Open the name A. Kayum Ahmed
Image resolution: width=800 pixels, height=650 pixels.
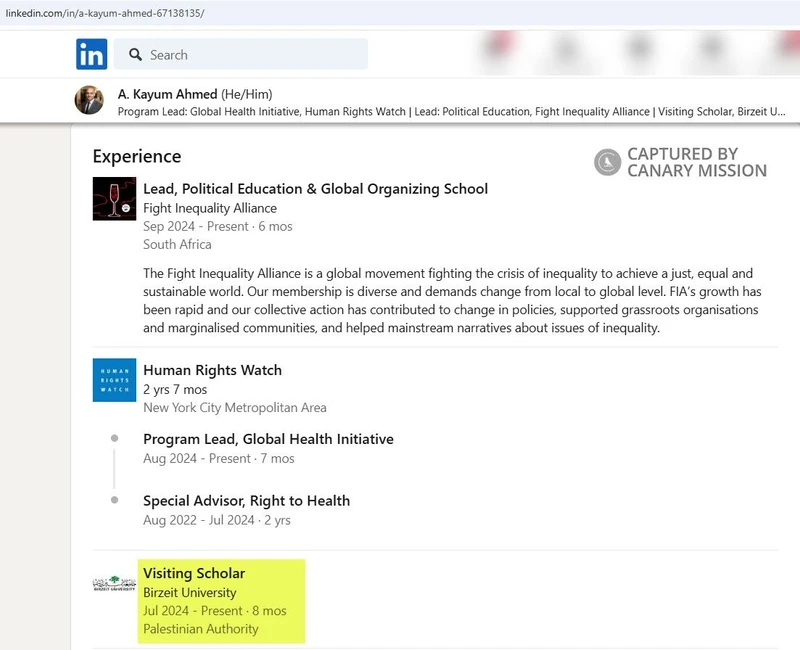coord(167,94)
